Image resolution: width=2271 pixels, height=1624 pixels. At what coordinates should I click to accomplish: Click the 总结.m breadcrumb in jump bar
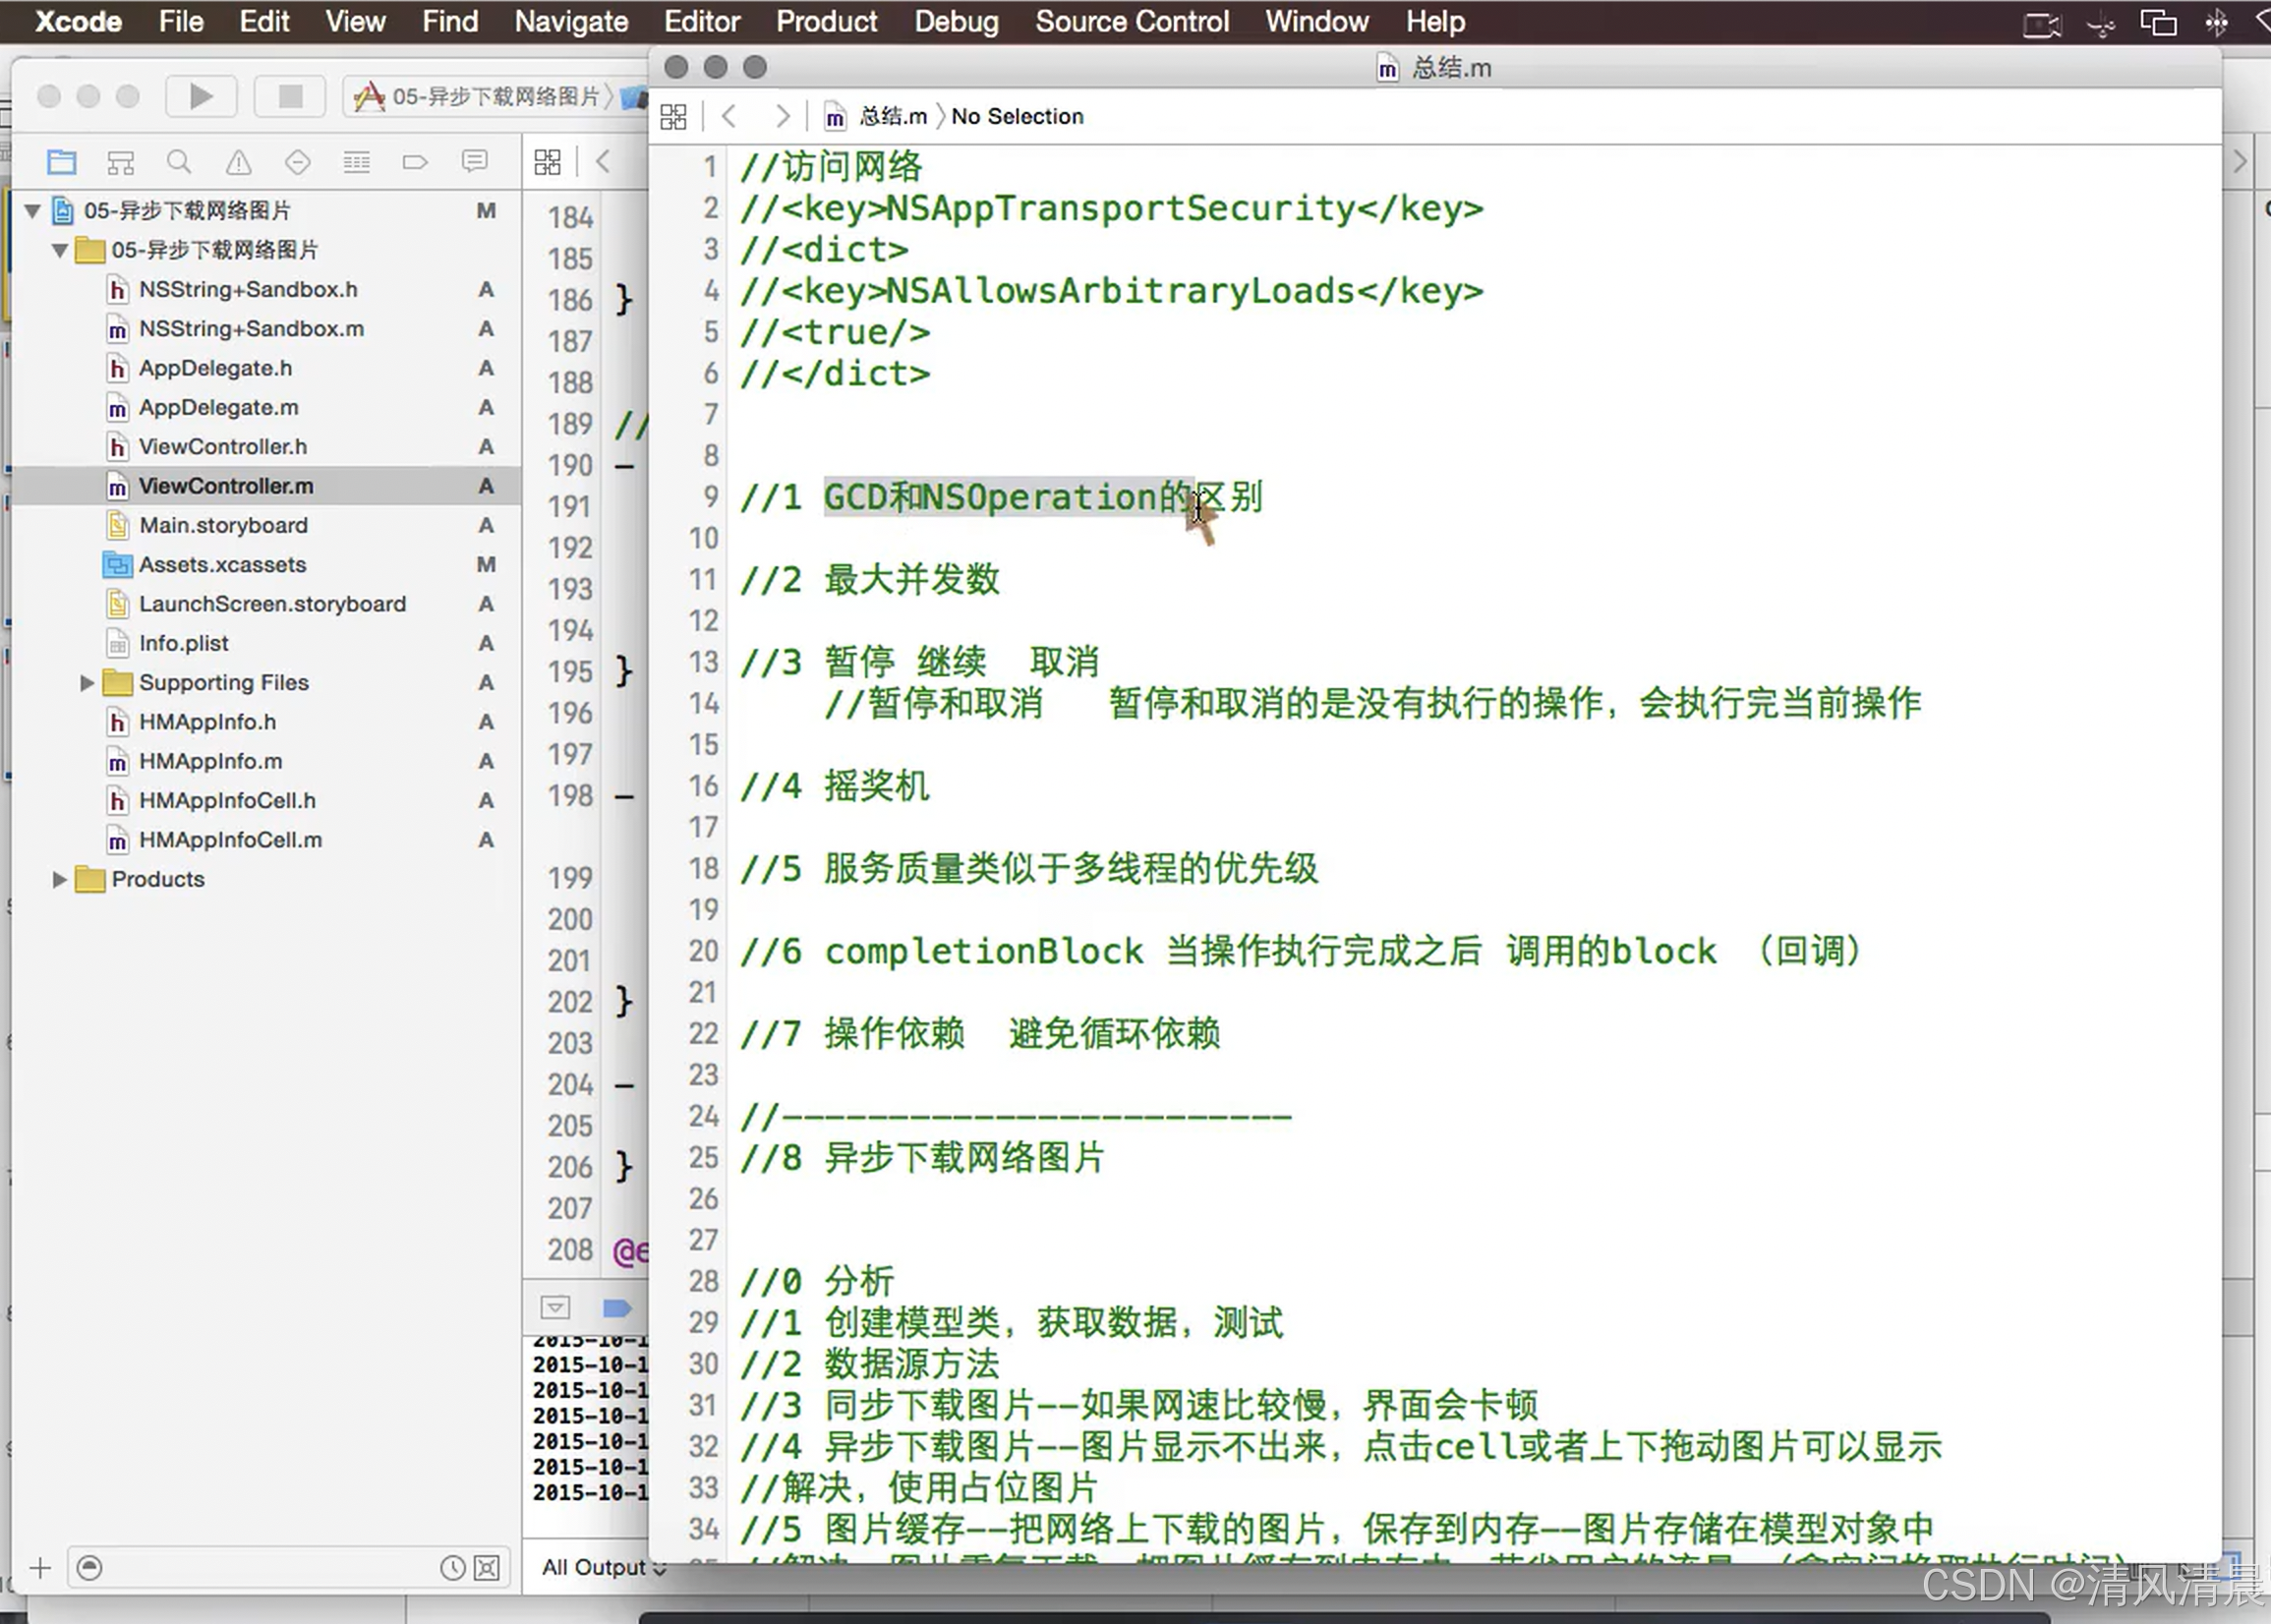pyautogui.click(x=891, y=117)
